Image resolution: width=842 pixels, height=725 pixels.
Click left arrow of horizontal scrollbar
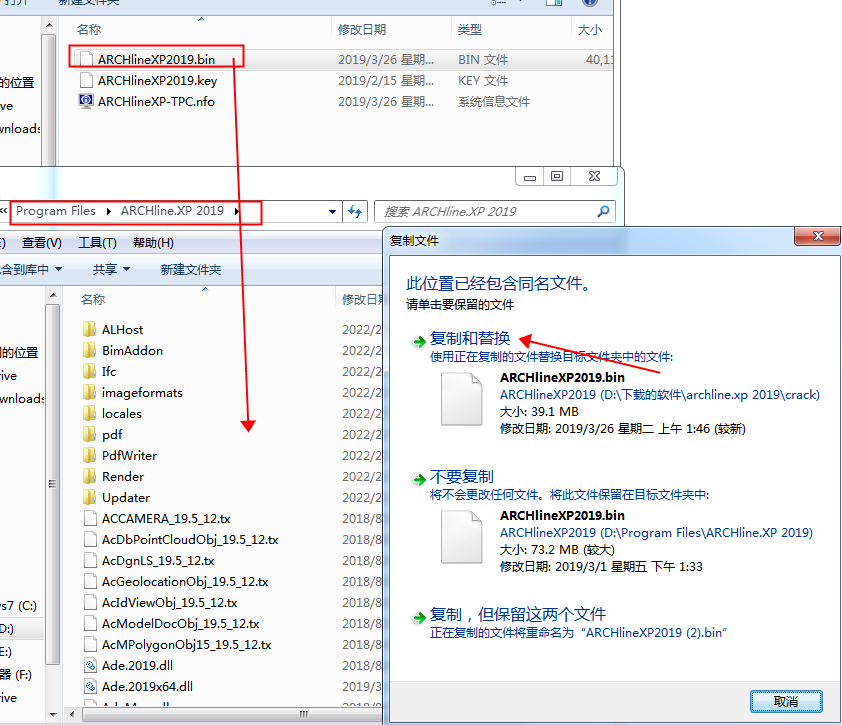72,714
